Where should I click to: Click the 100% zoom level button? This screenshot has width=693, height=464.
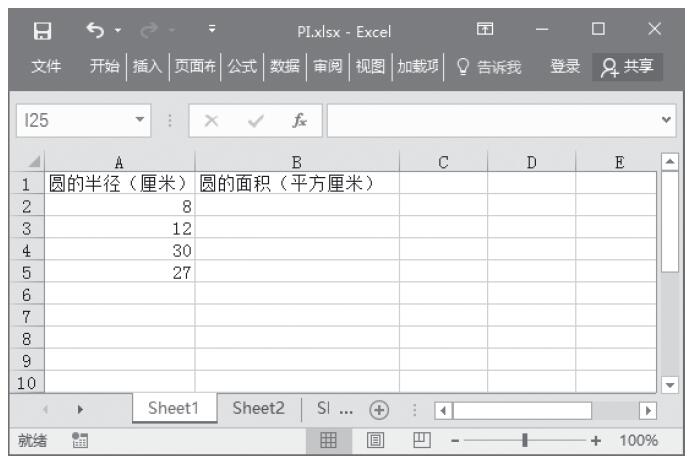(638, 440)
